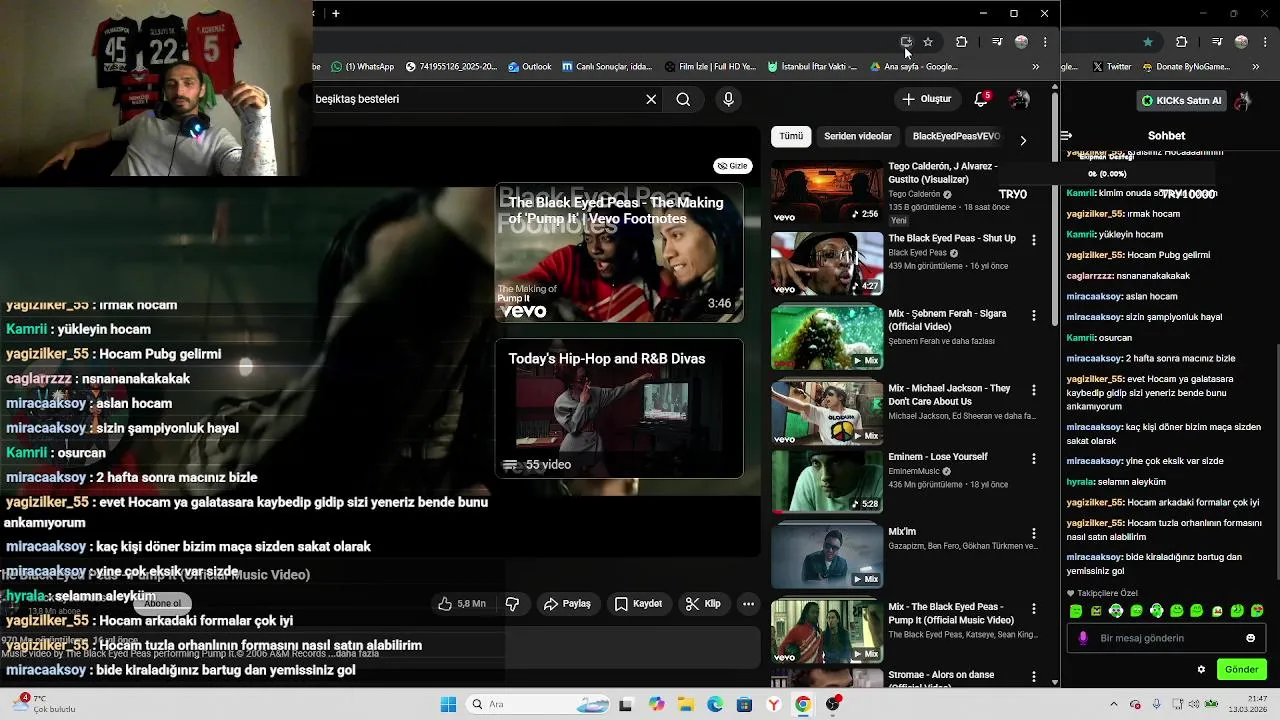Clear the YouTube search box text
This screenshot has height=720, width=1280.
coord(651,99)
